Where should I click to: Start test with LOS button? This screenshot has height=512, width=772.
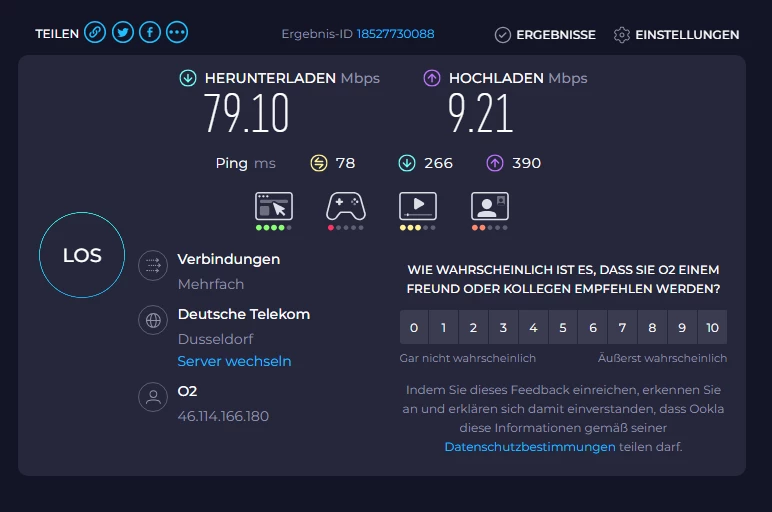[x=82, y=255]
